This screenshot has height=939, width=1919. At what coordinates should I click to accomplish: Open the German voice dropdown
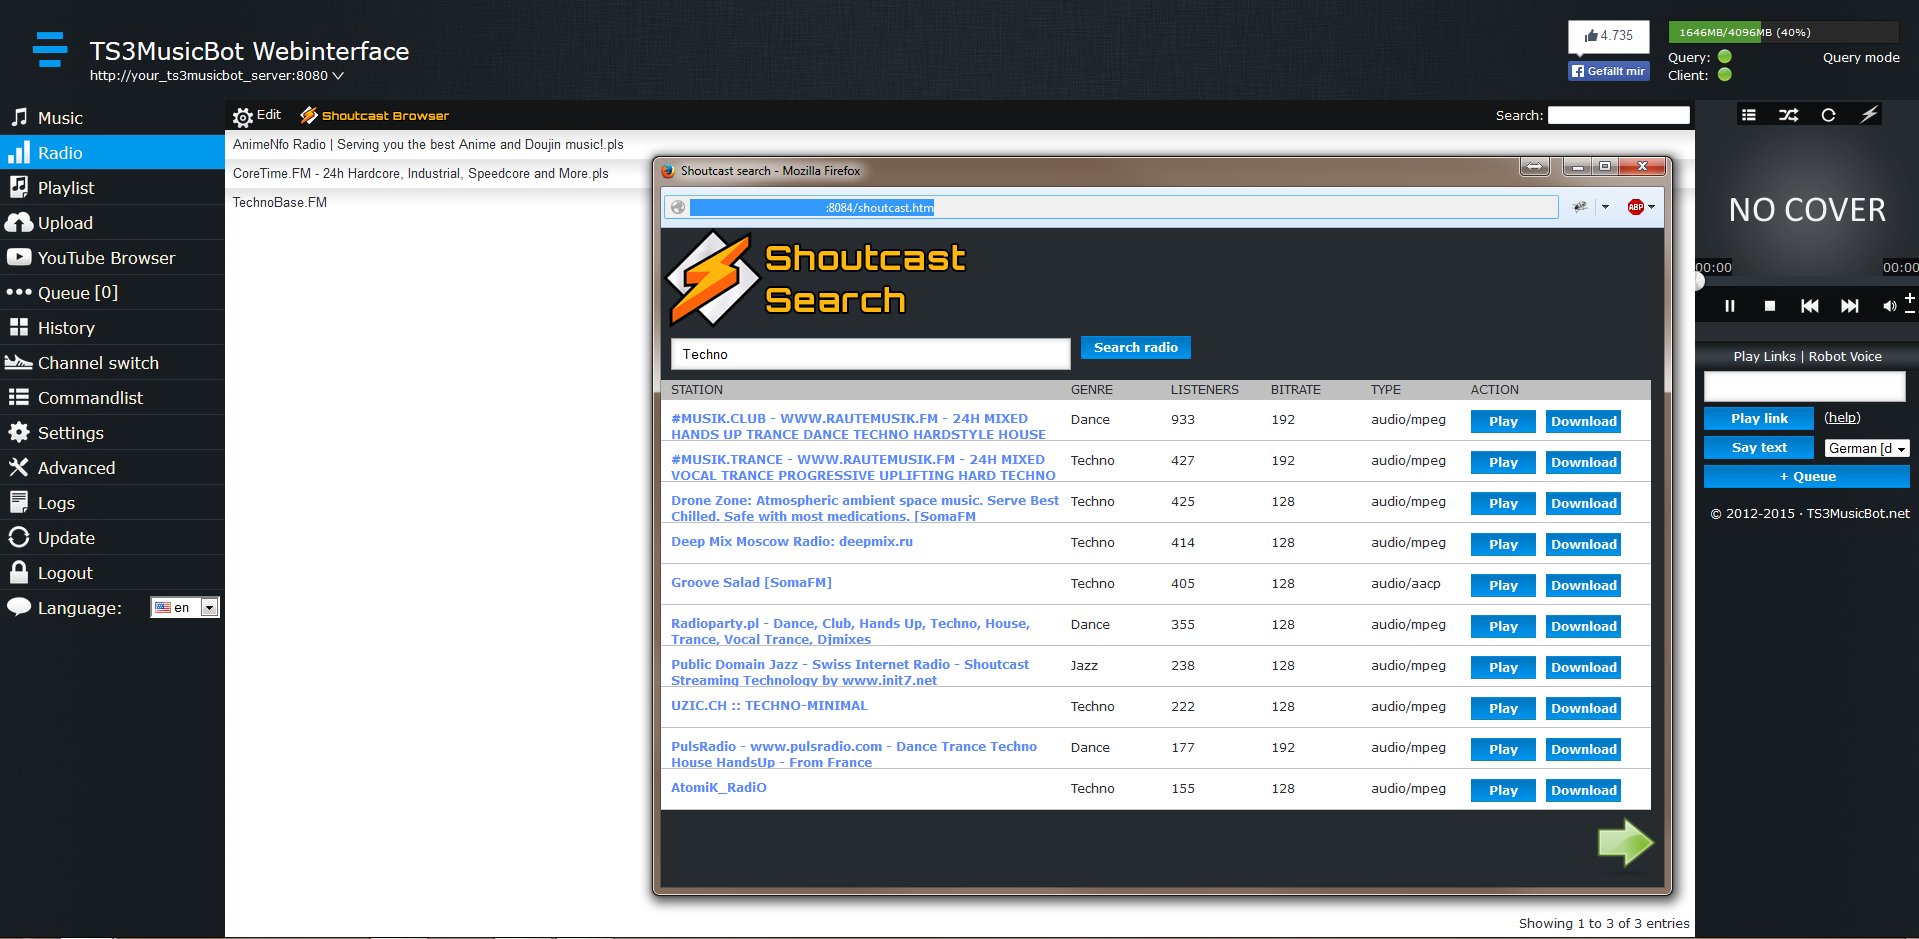(x=1867, y=448)
